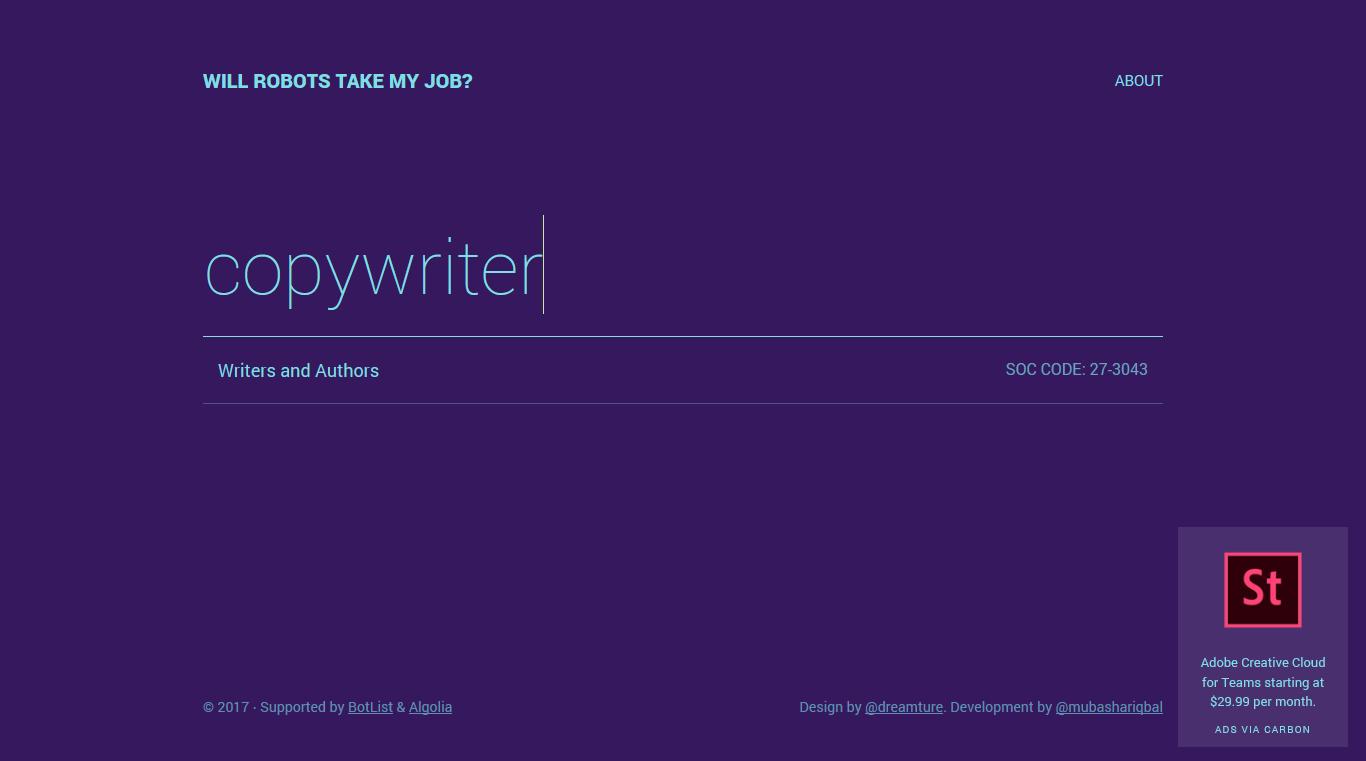Place cursor after the "r" in copywriter

coord(542,270)
